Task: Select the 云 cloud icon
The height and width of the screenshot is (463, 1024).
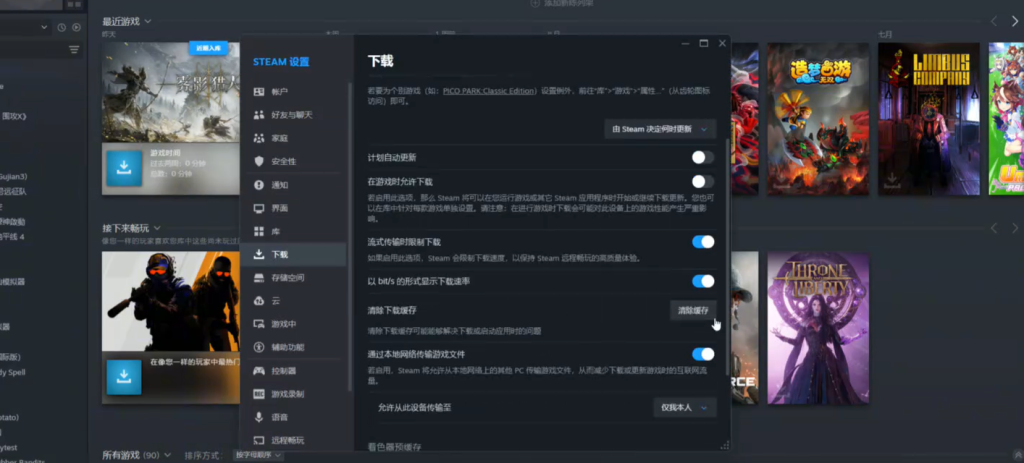Action: [x=259, y=300]
